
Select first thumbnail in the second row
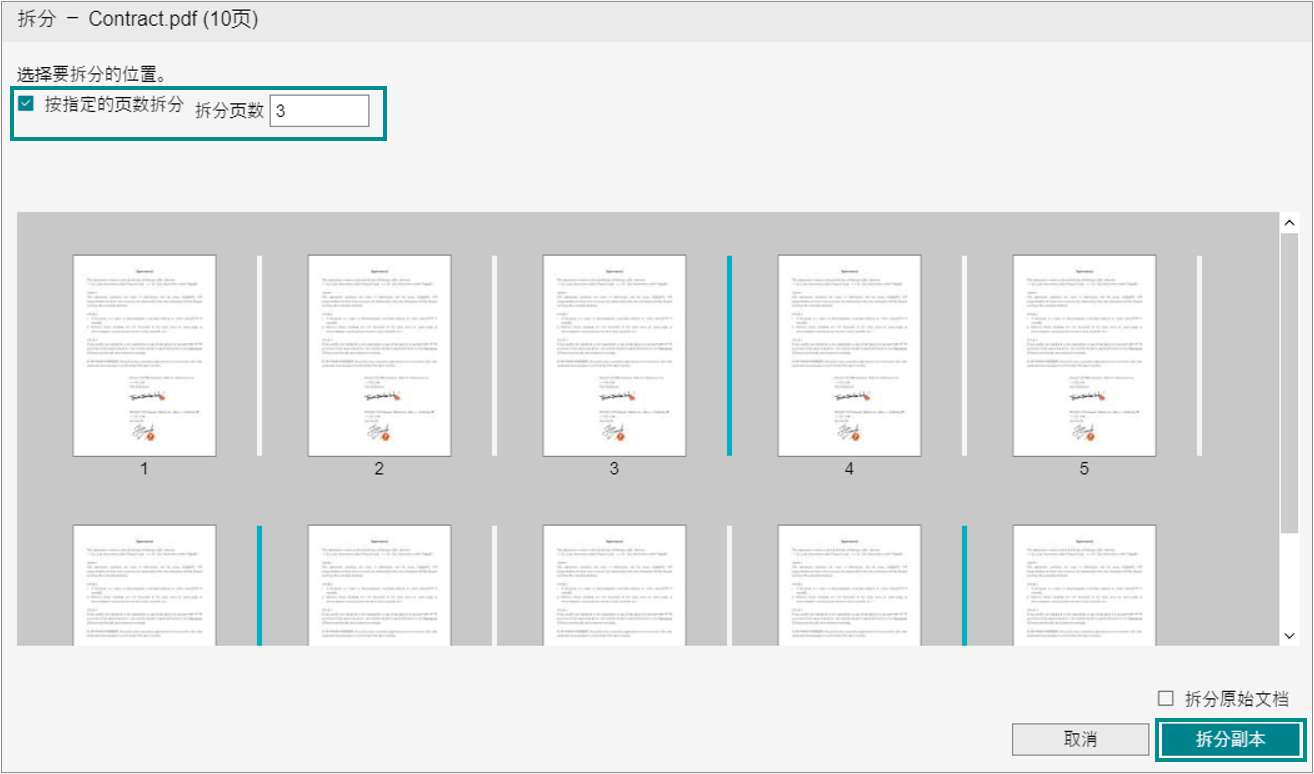coord(144,585)
